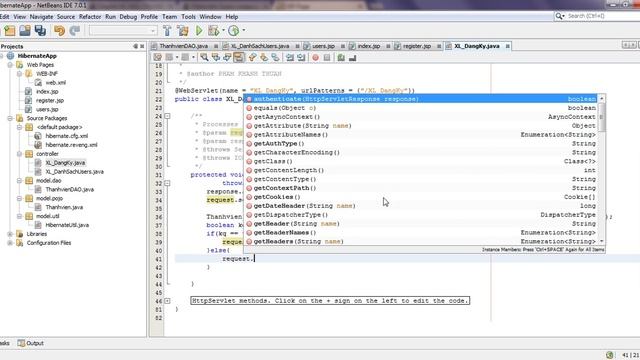640x360 pixels.
Task: Open the Tools menu
Action: [188, 17]
